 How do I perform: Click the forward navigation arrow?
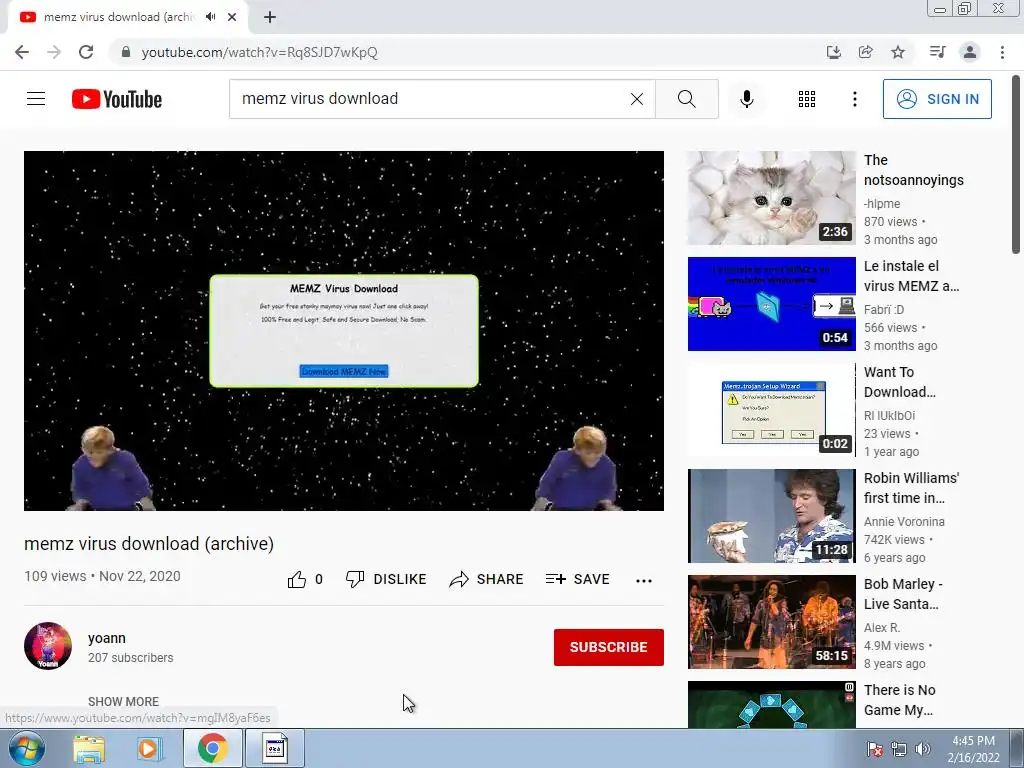54,52
